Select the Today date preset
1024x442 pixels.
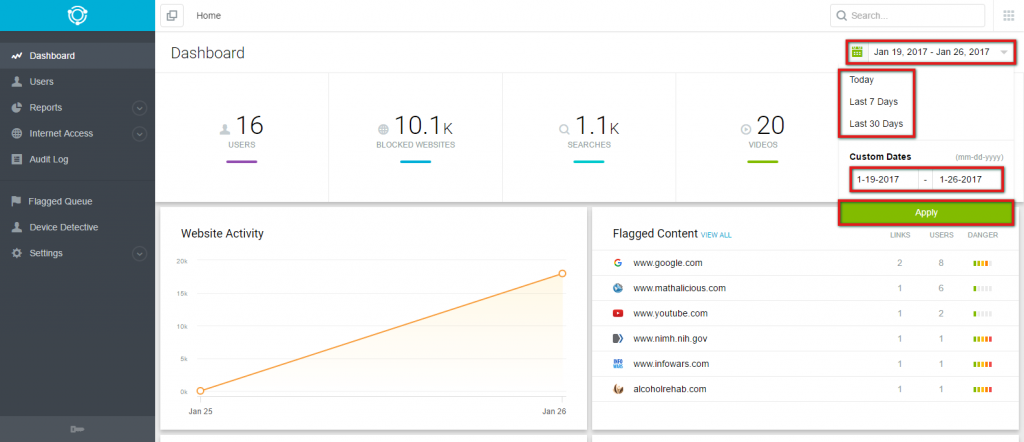pos(861,80)
